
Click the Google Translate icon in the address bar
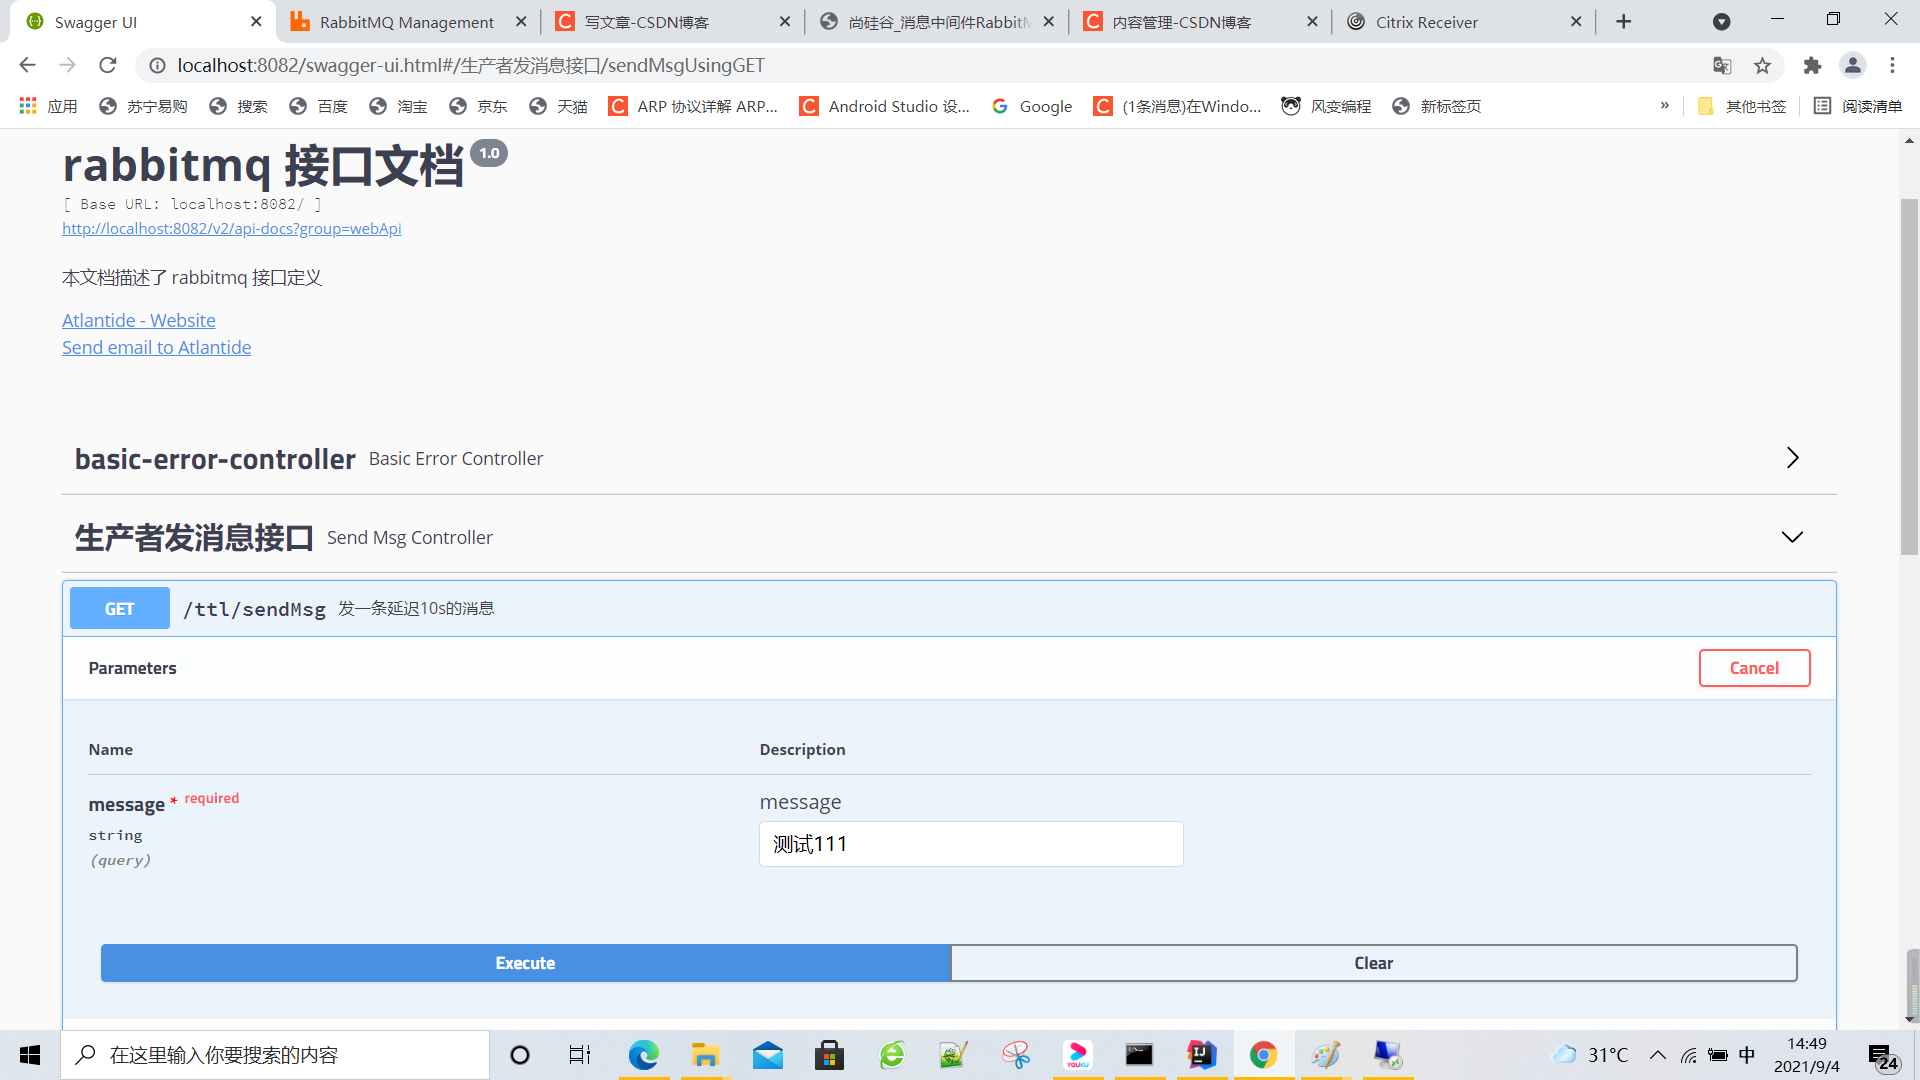[x=1722, y=65]
